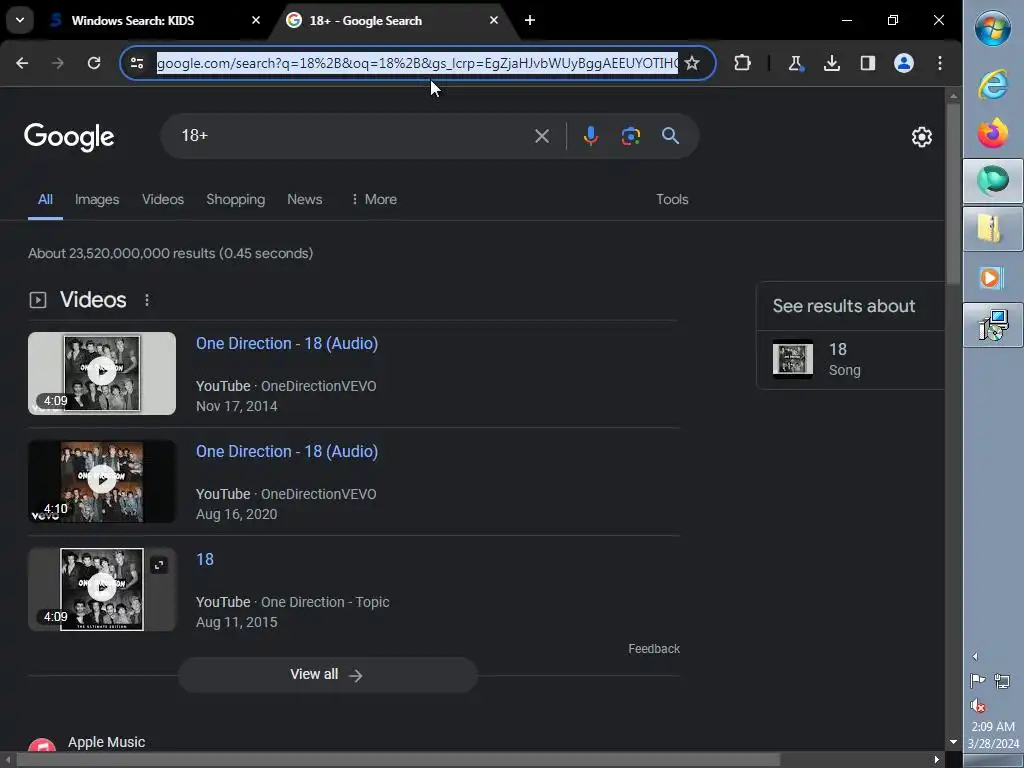Click the Google search text box
This screenshot has height=768, width=1024.
click(353, 136)
